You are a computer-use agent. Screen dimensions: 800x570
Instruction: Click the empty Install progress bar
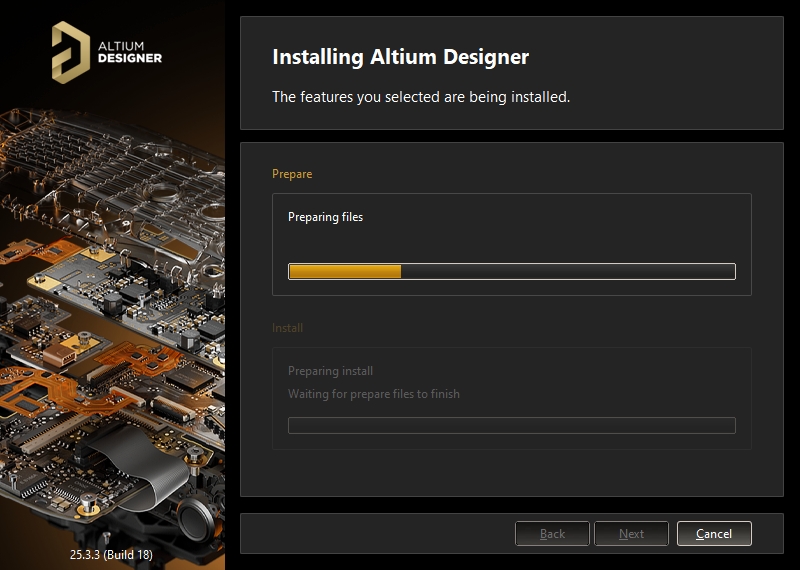click(x=511, y=426)
